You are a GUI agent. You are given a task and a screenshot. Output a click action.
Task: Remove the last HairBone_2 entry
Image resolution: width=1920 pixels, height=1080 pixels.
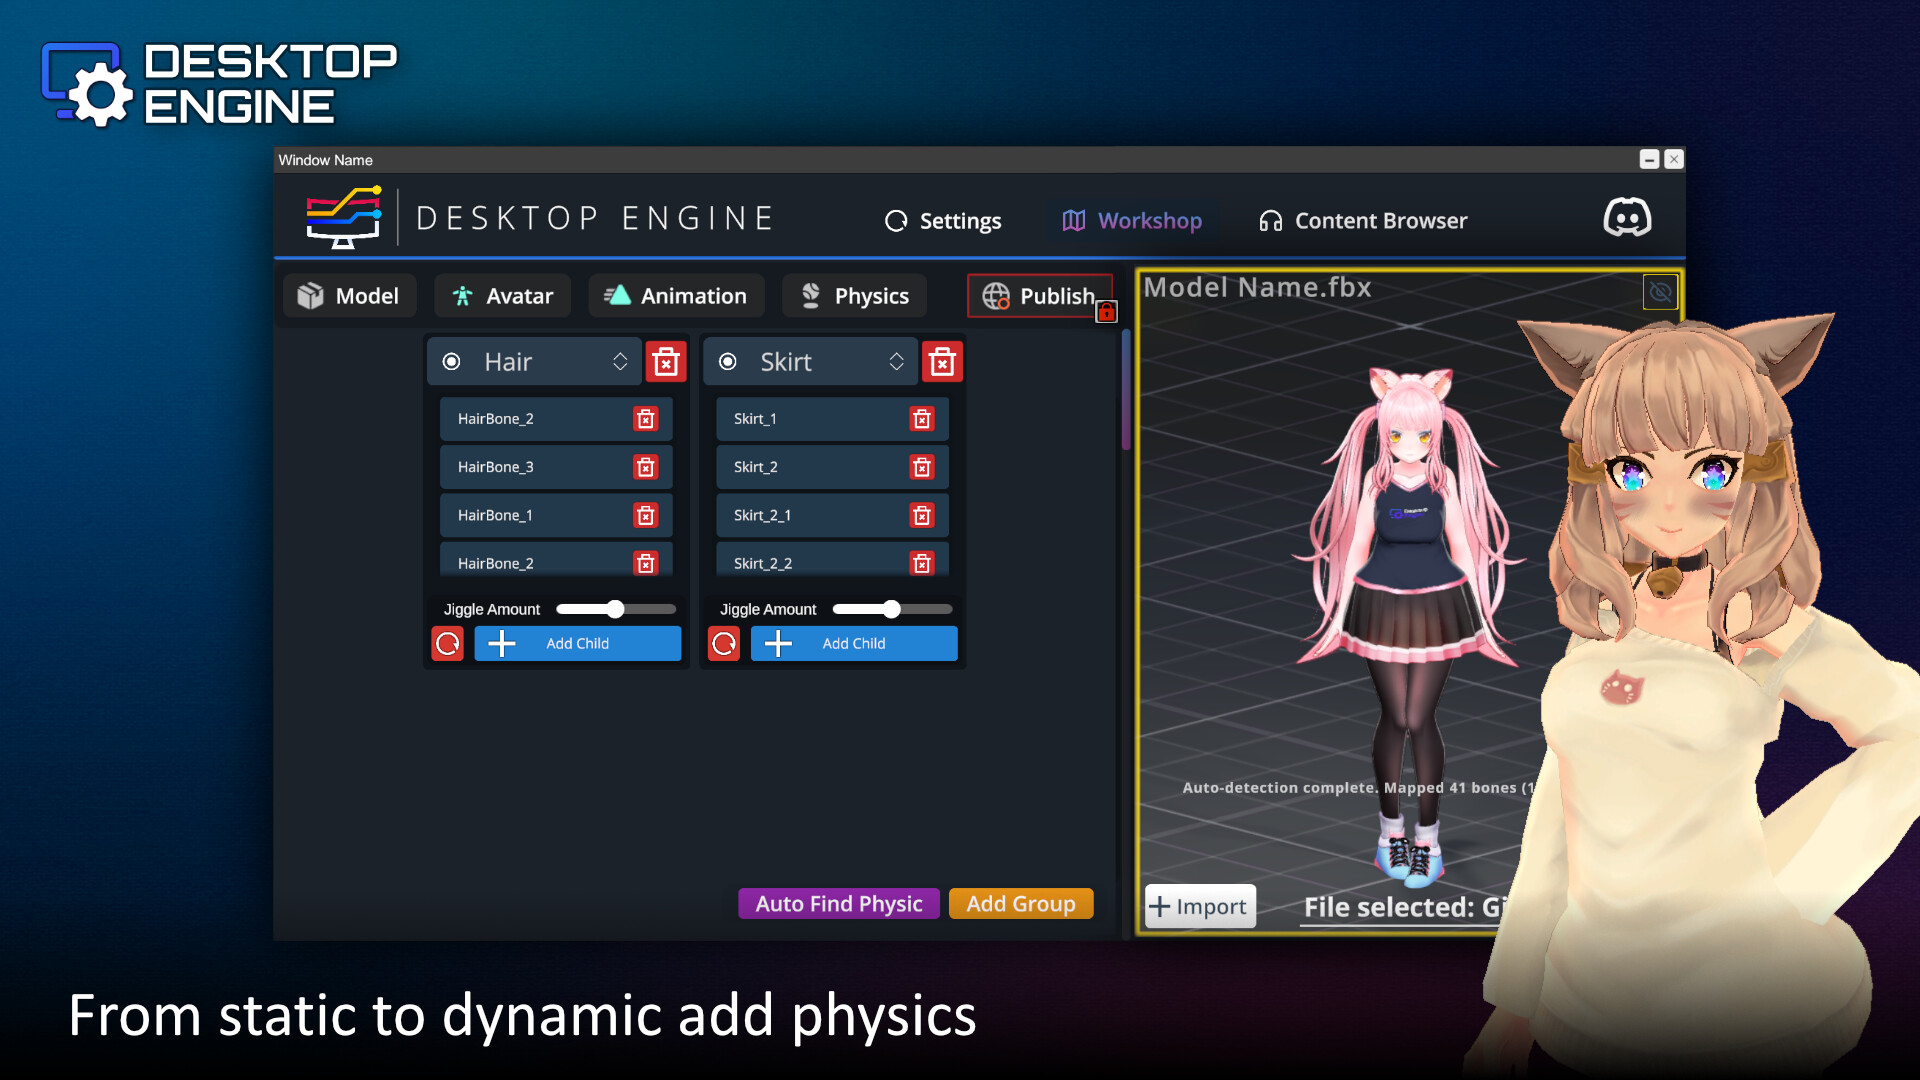click(x=646, y=563)
